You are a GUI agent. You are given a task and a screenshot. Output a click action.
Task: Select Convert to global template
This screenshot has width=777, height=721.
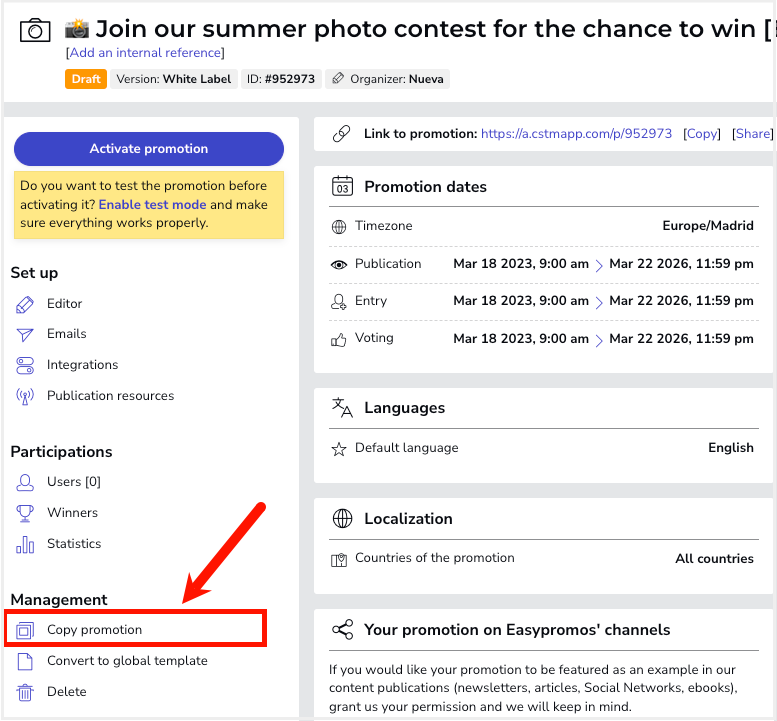(x=127, y=661)
